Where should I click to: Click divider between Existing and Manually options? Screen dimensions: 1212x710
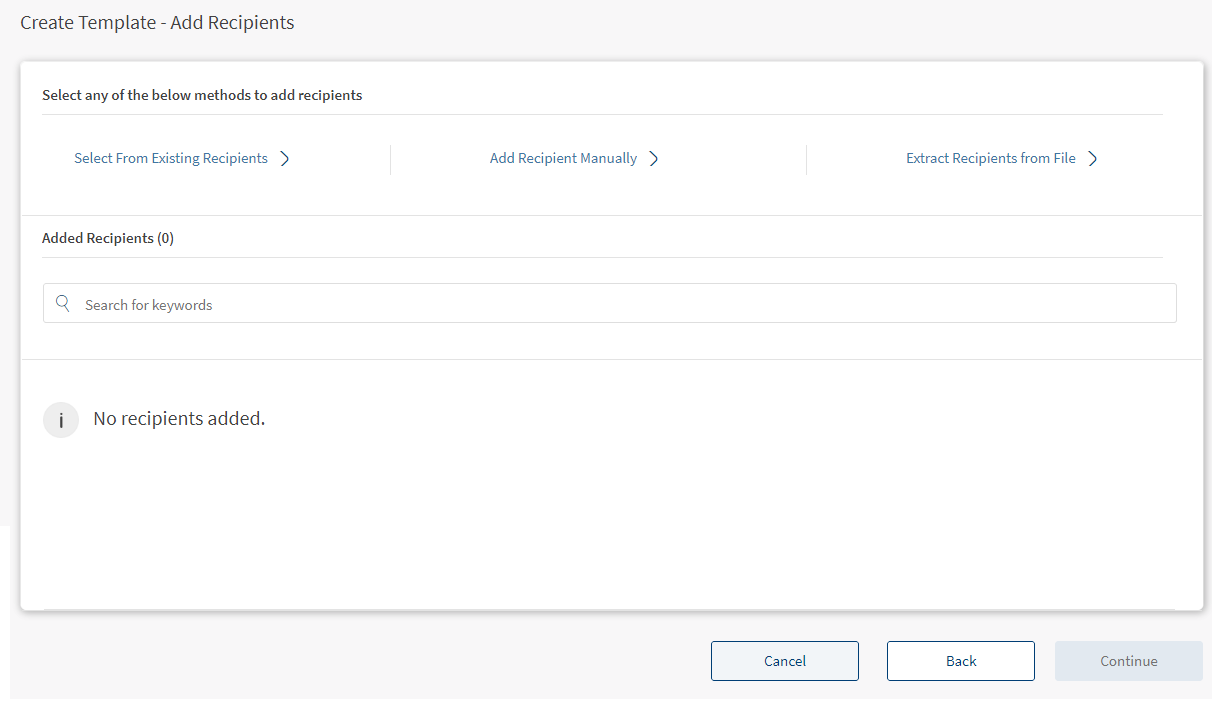[x=390, y=160]
